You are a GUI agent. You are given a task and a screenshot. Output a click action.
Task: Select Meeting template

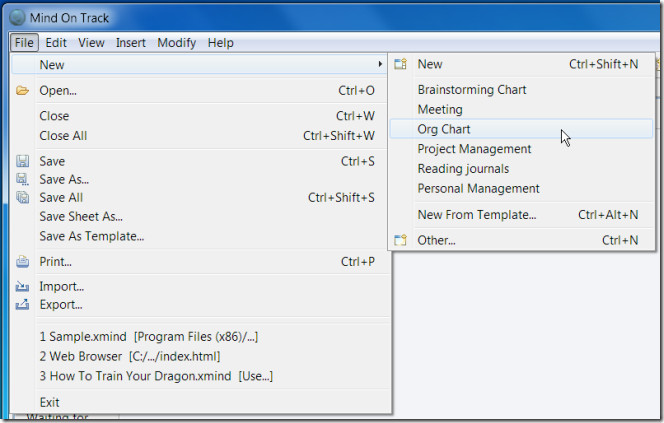coord(521,110)
